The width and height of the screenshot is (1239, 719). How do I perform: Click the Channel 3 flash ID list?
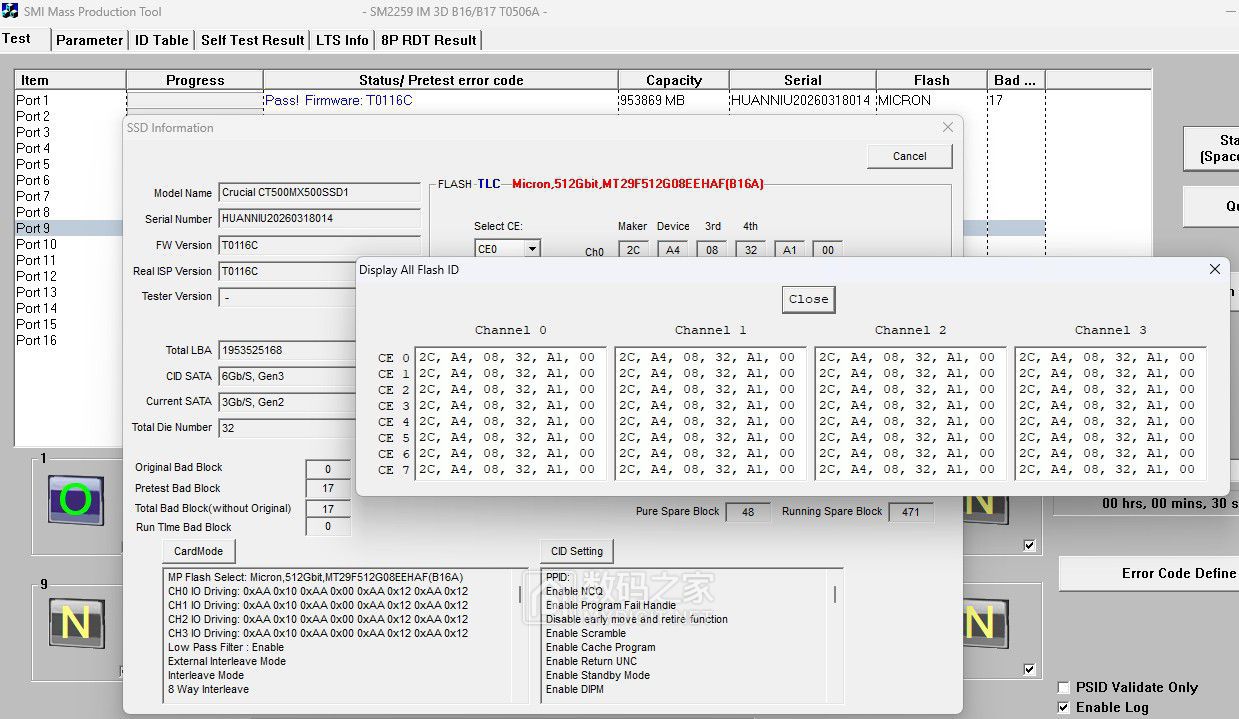click(x=1110, y=413)
